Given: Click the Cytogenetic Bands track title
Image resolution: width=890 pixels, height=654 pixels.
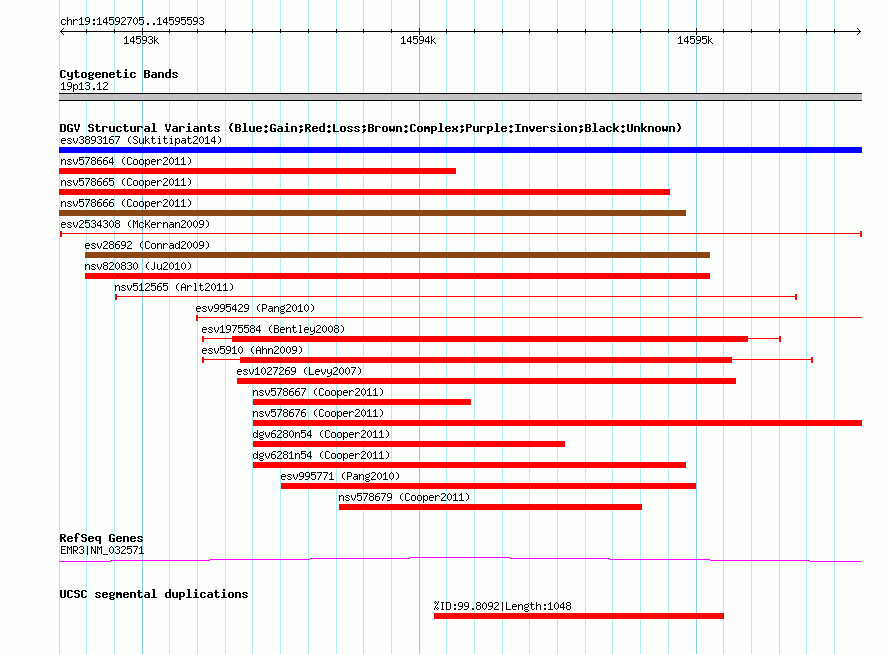Looking at the screenshot, I should tap(119, 74).
